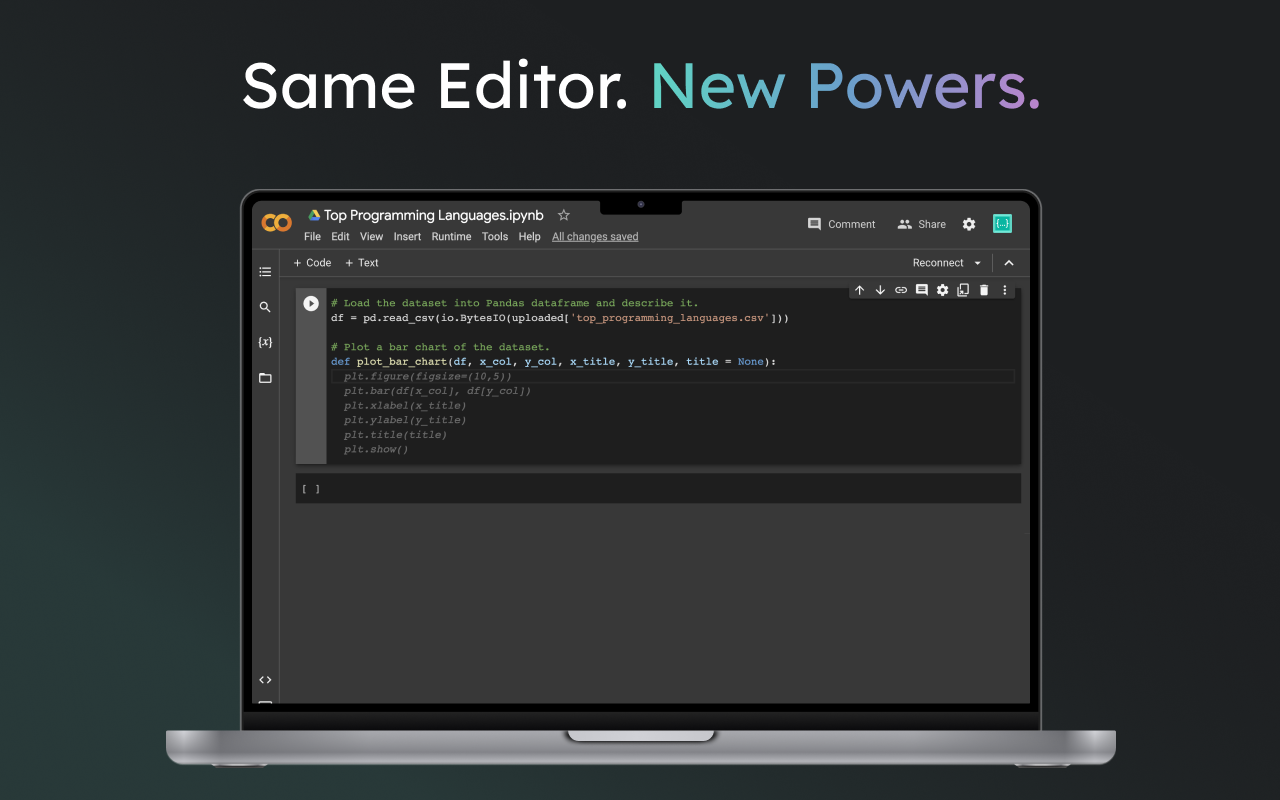Open more cell actions with the ellipsis
The height and width of the screenshot is (800, 1280).
(1004, 290)
